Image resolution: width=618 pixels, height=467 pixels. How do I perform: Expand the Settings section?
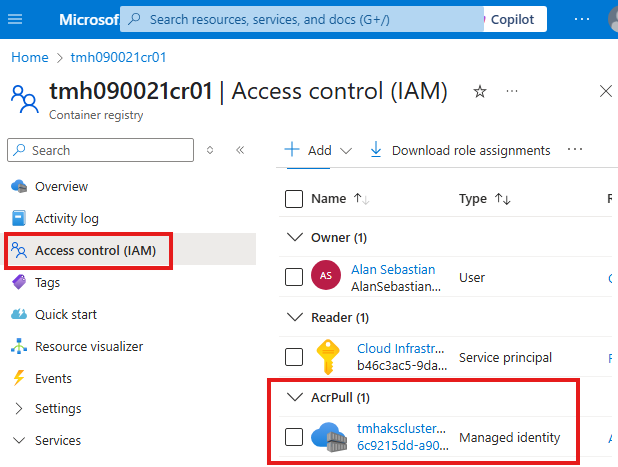(19, 409)
